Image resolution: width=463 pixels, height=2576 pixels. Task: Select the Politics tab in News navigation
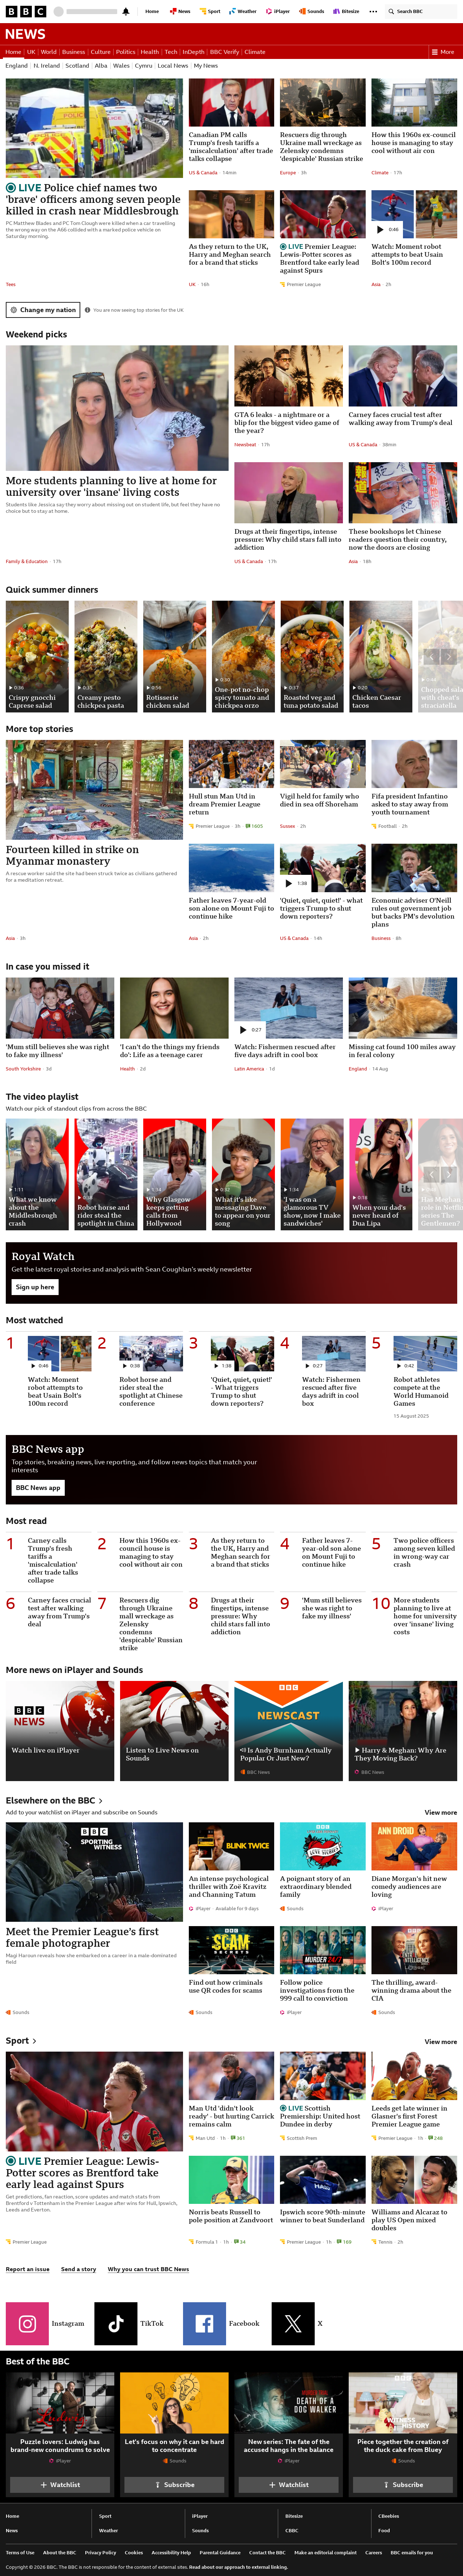pyautogui.click(x=125, y=52)
